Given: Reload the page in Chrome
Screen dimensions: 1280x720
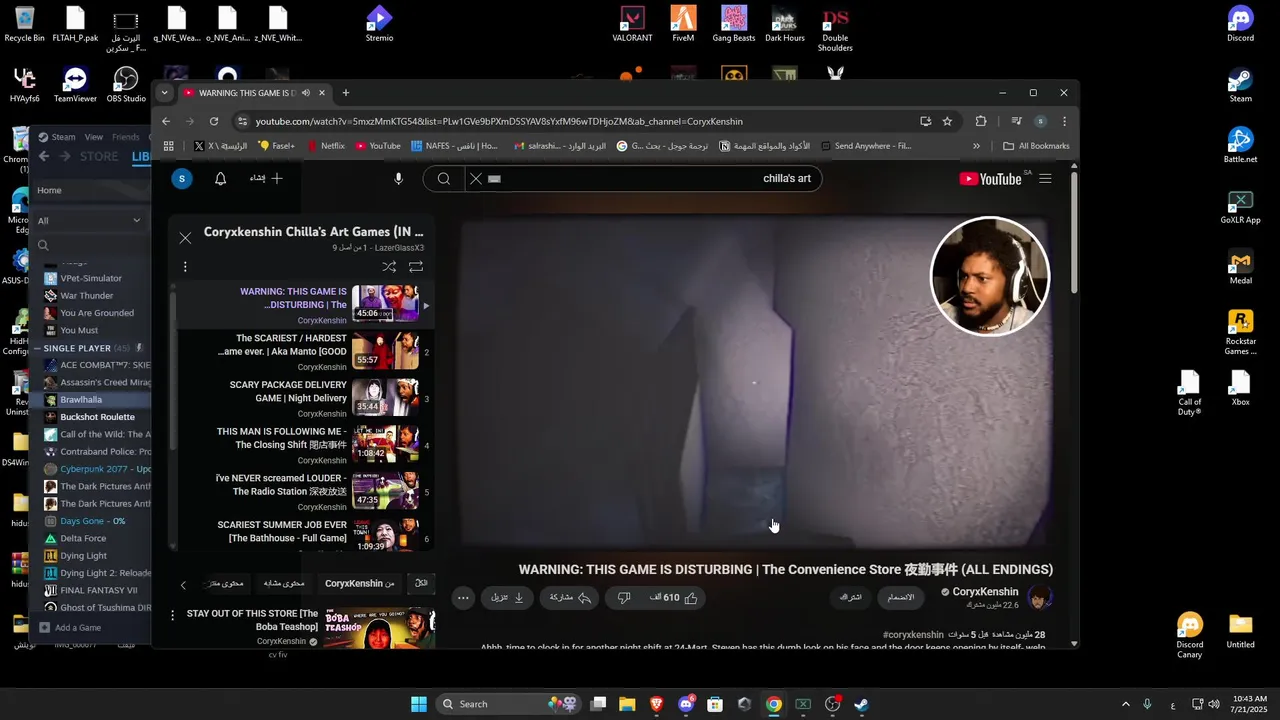Looking at the screenshot, I should click(214, 121).
